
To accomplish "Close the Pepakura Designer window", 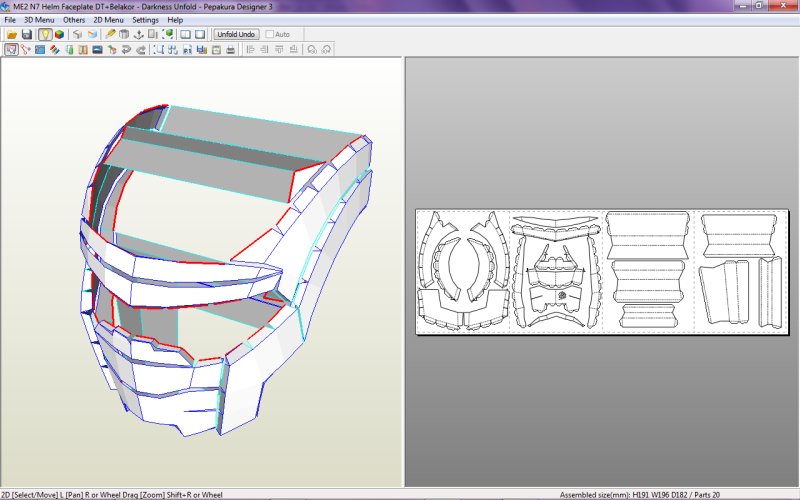I will pos(783,6).
